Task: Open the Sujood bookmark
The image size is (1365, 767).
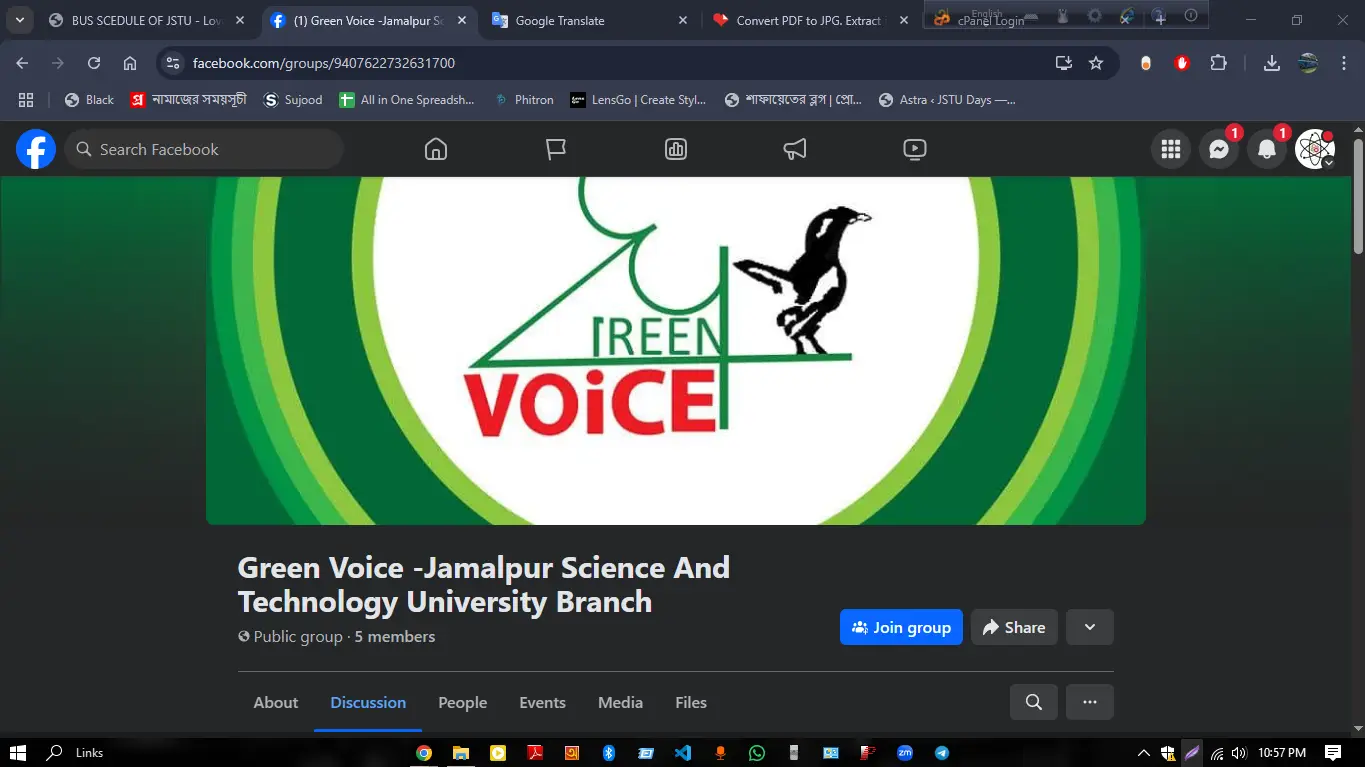Action: 292,100
